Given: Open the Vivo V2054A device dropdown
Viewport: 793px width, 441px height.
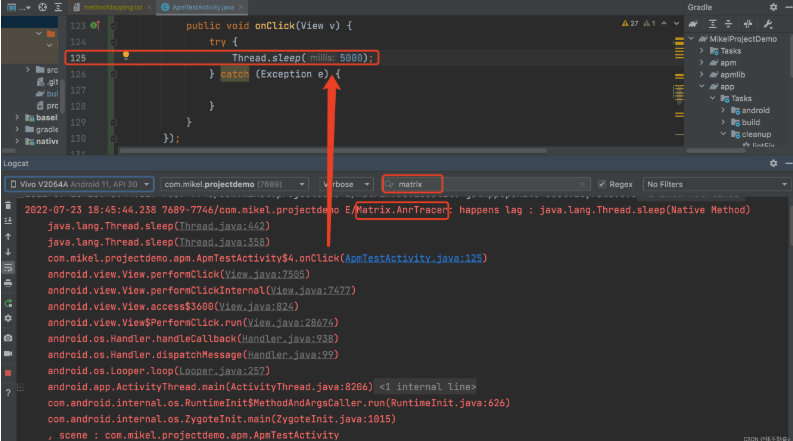Looking at the screenshot, I should click(79, 184).
